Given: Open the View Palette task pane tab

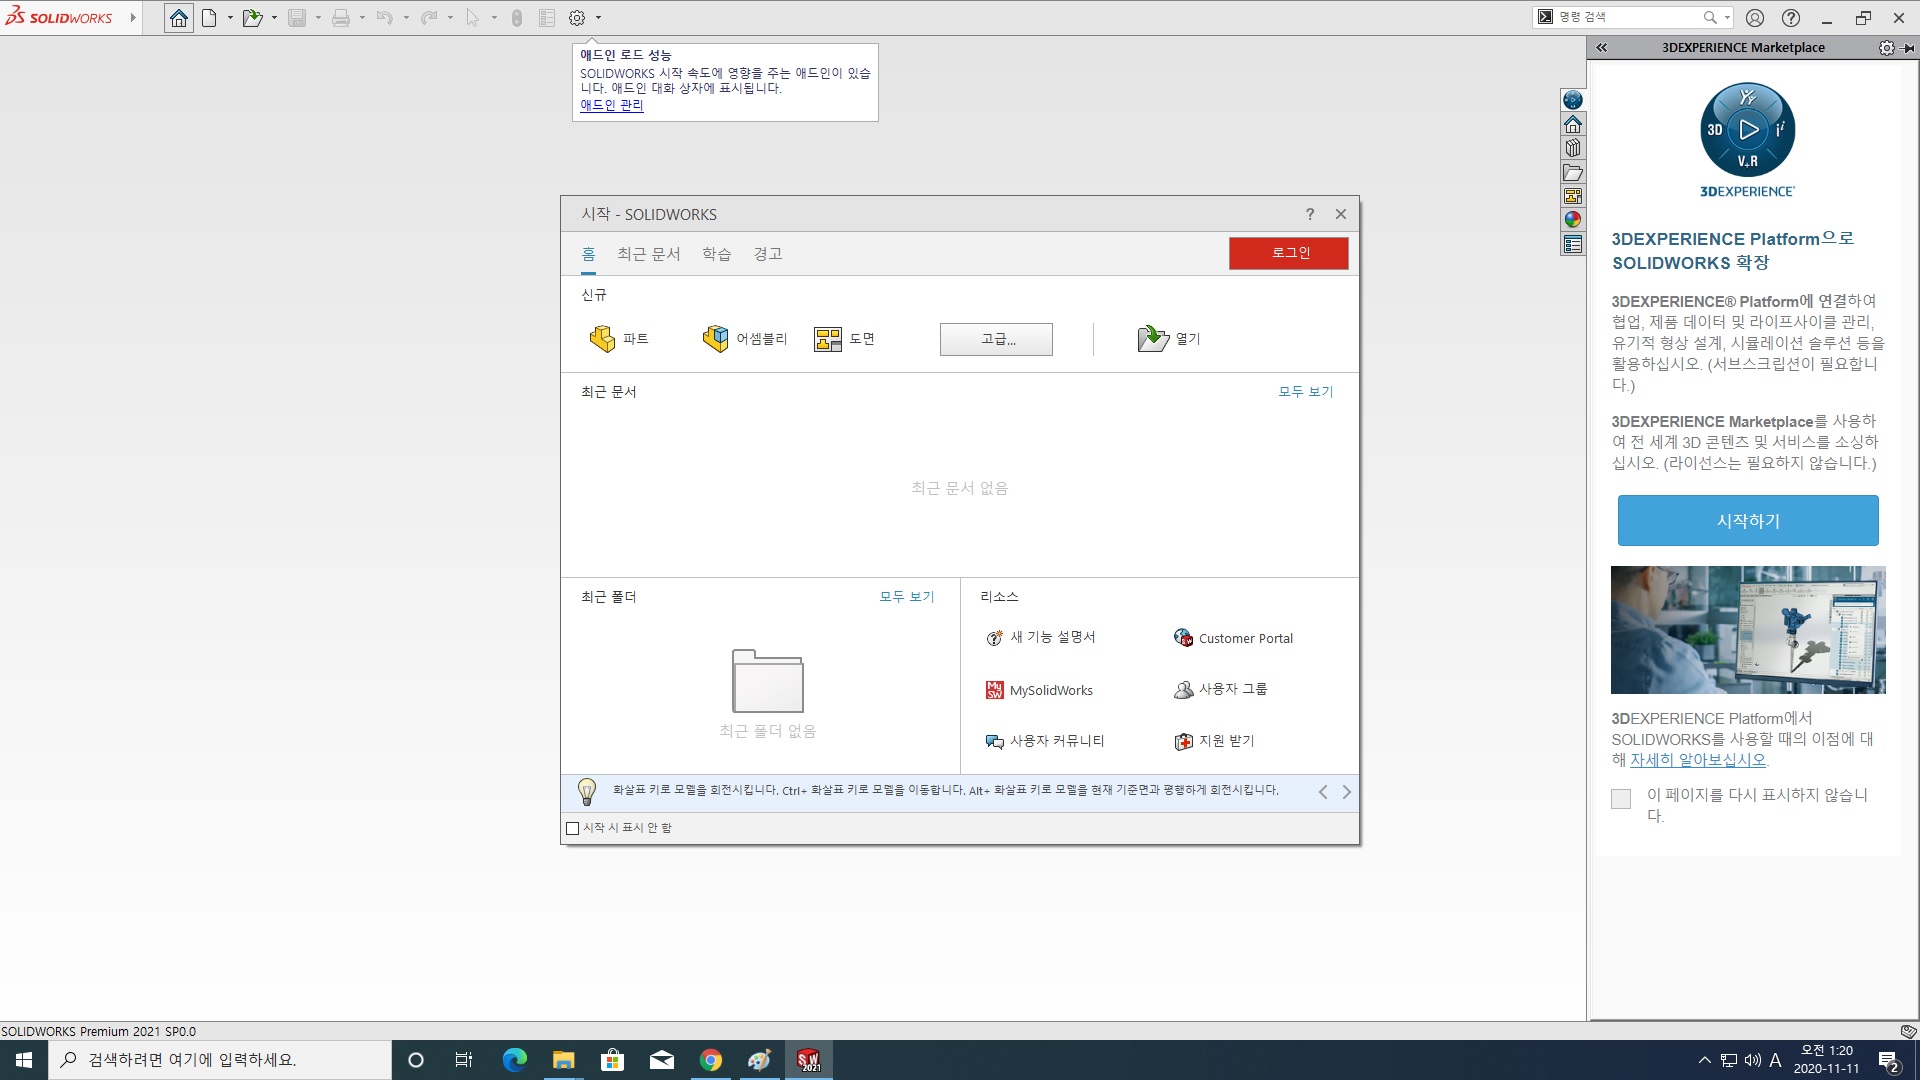Looking at the screenshot, I should point(1573,196).
